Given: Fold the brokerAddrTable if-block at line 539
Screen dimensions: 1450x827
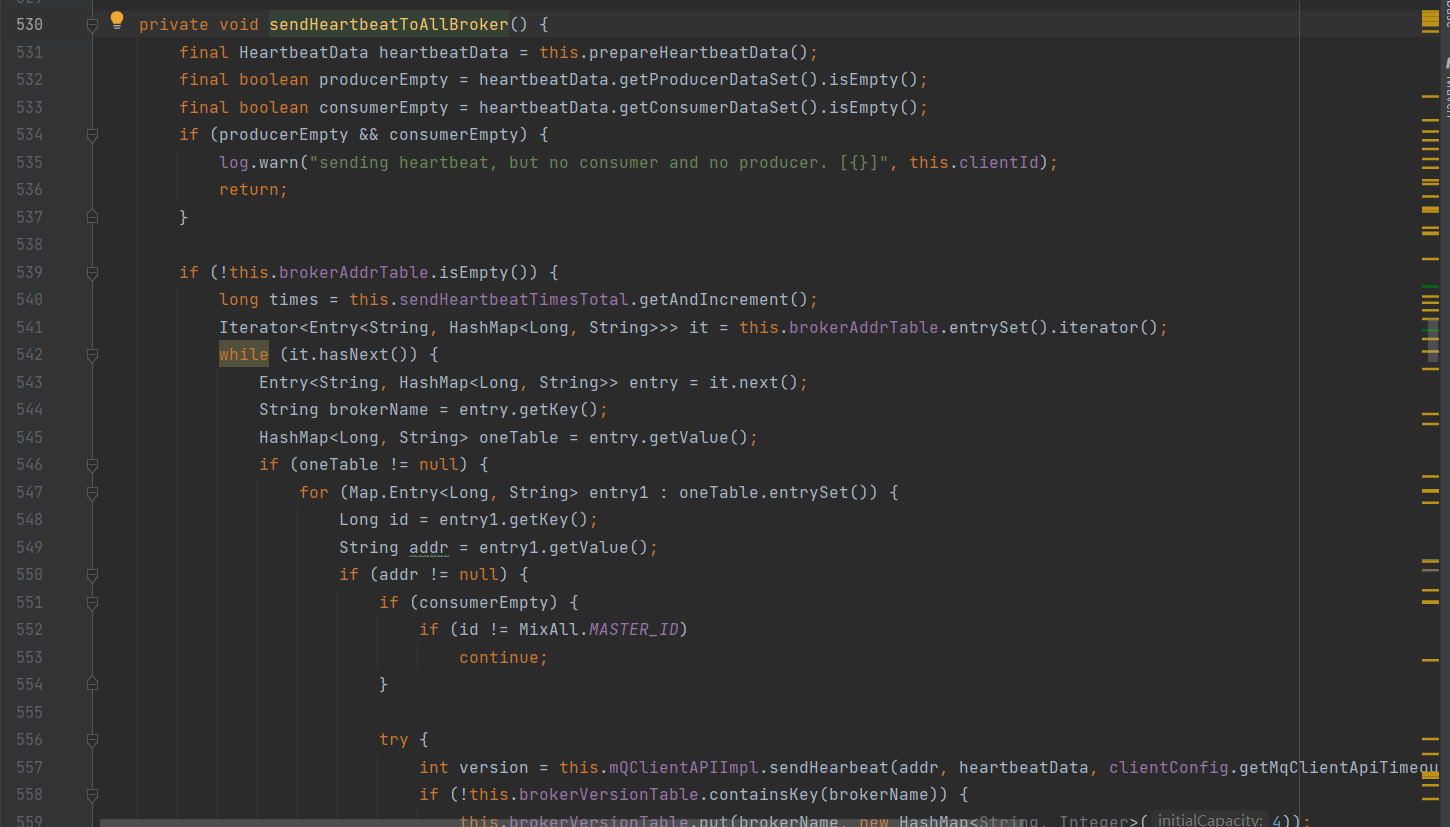Looking at the screenshot, I should coord(92,272).
